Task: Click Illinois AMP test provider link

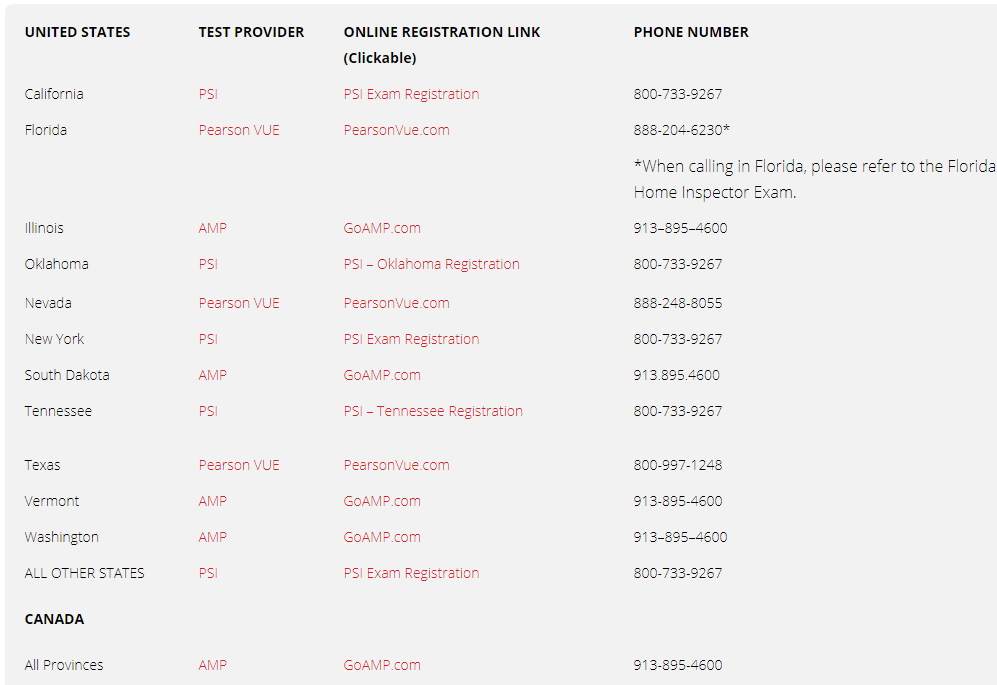Action: tap(212, 228)
